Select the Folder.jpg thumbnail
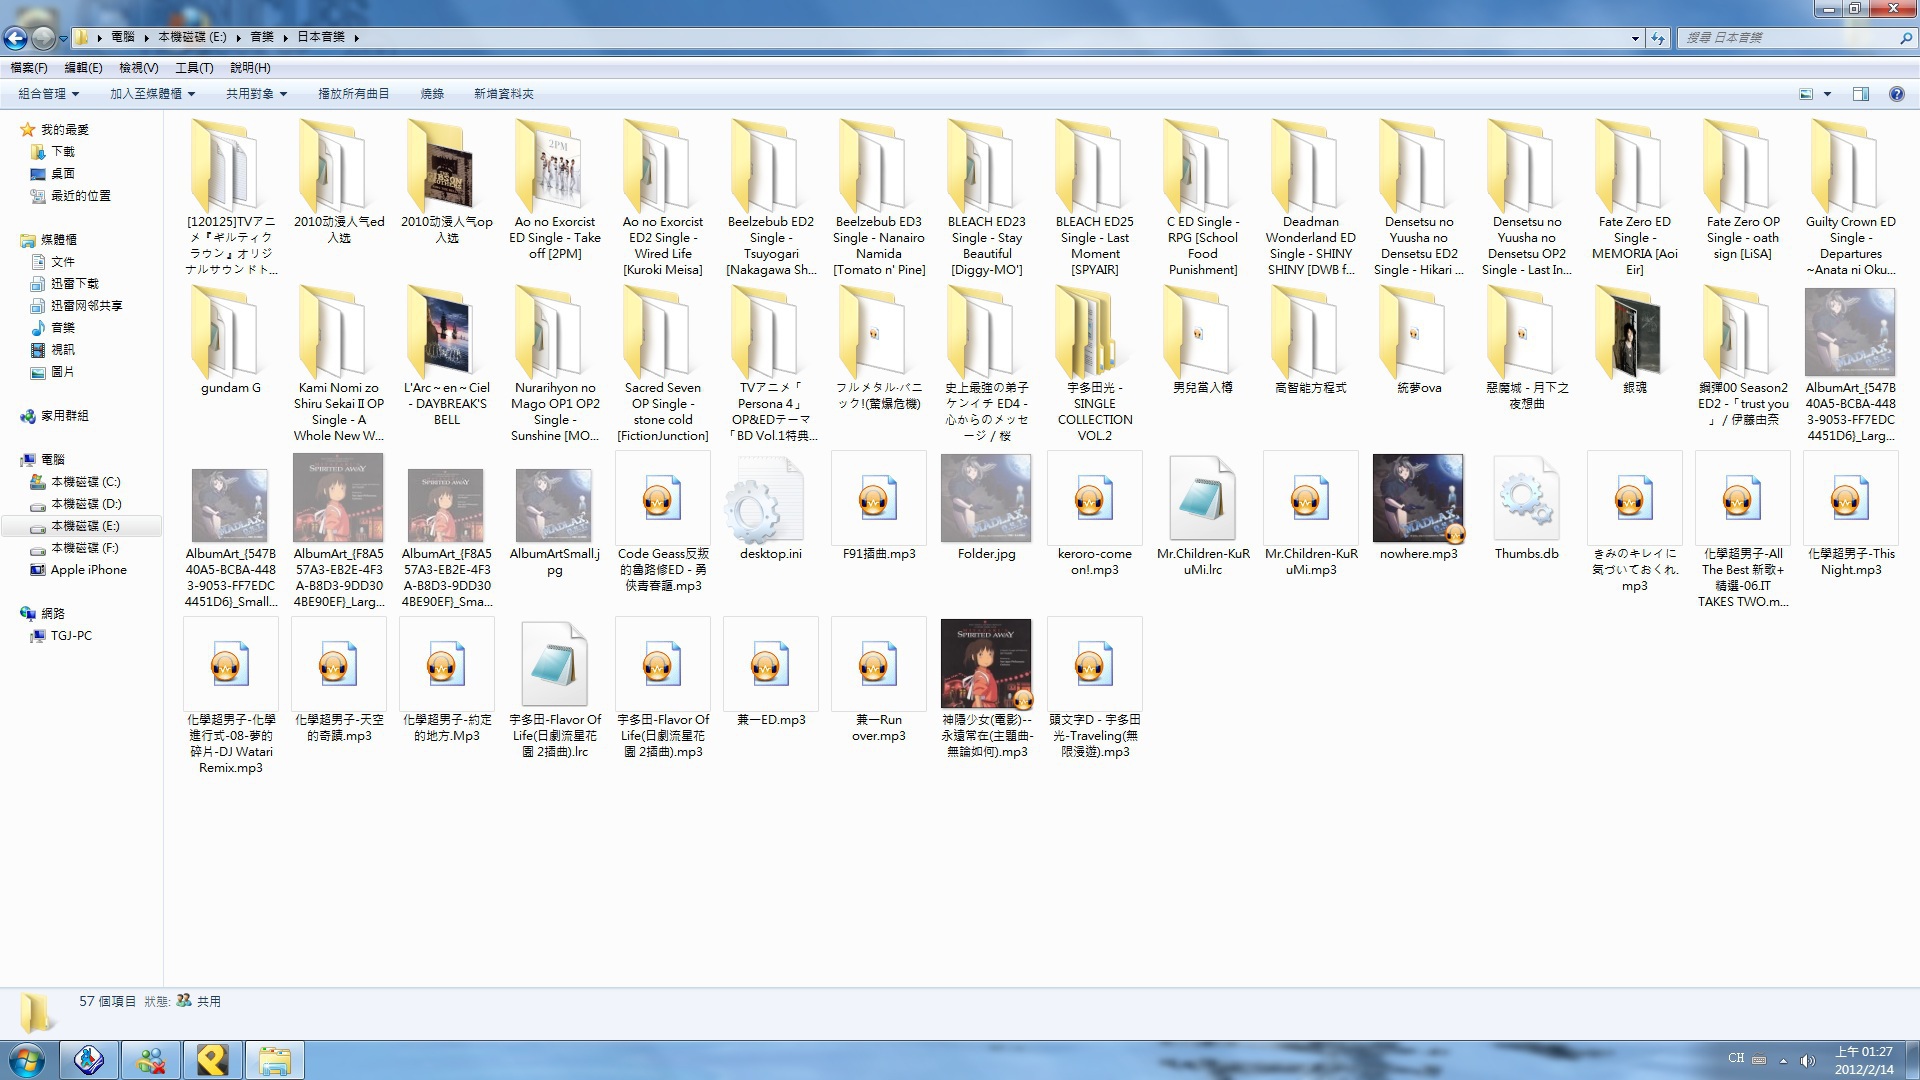This screenshot has width=1920, height=1080. click(986, 500)
